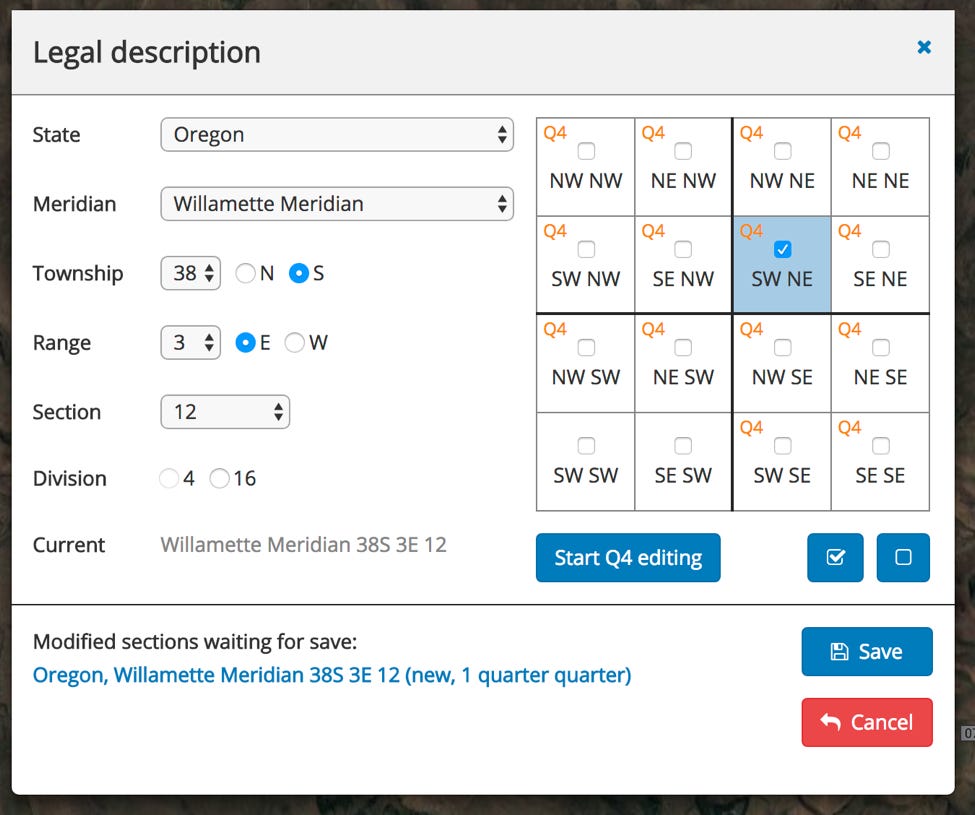The width and height of the screenshot is (975, 815).
Task: Check the NE SE quarter checkbox
Action: tap(880, 348)
